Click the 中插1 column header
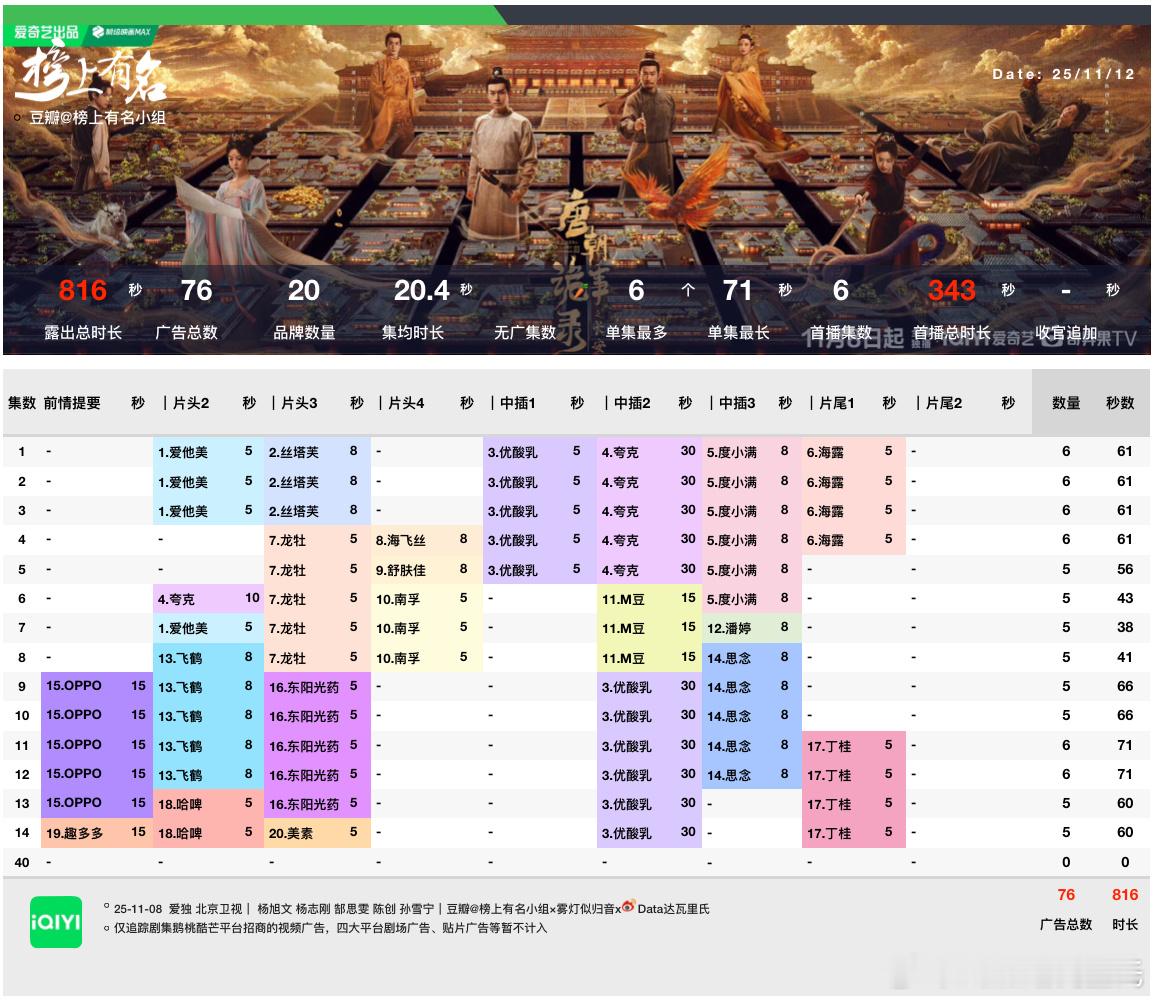This screenshot has height=1000, width=1154. 517,403
